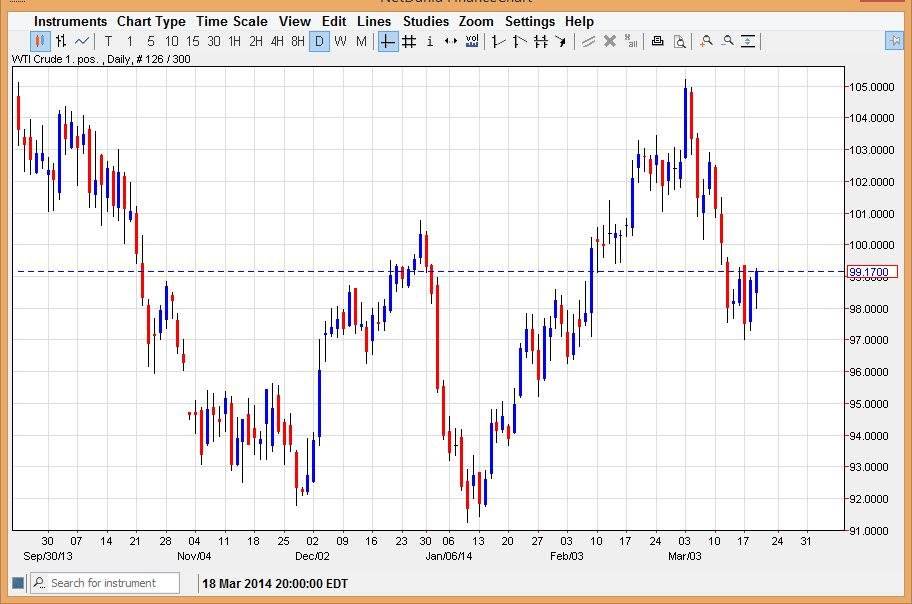Open the Instruments menu
Image resolution: width=912 pixels, height=604 pixels.
pos(68,20)
